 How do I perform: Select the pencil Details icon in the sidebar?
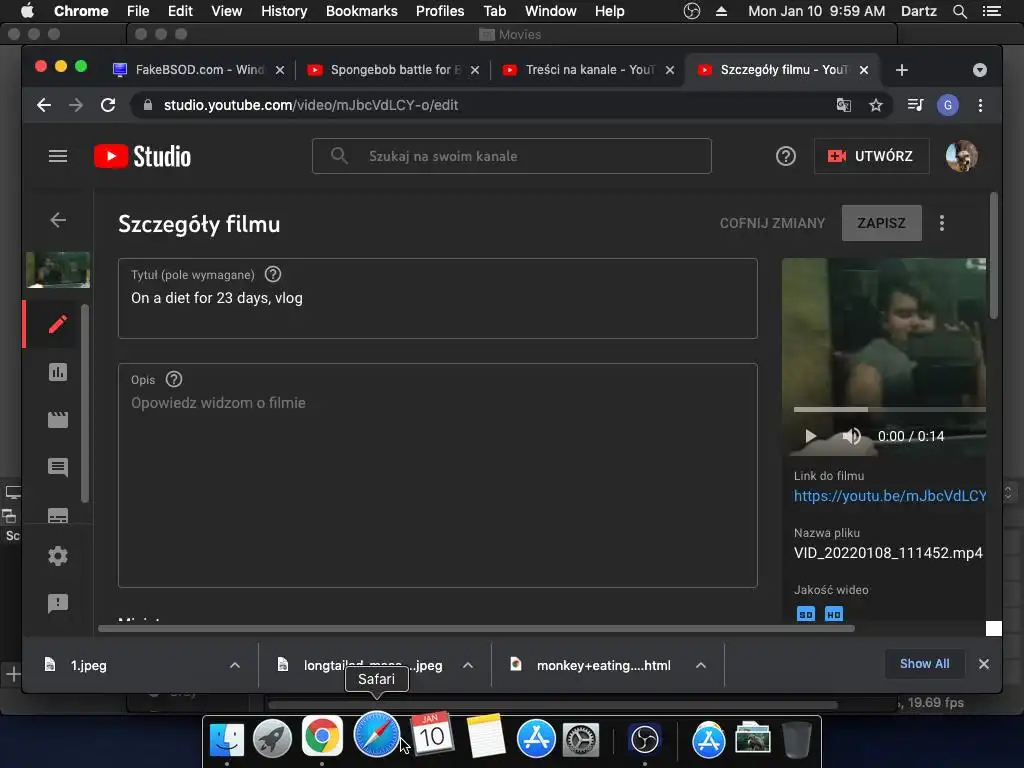[x=57, y=324]
